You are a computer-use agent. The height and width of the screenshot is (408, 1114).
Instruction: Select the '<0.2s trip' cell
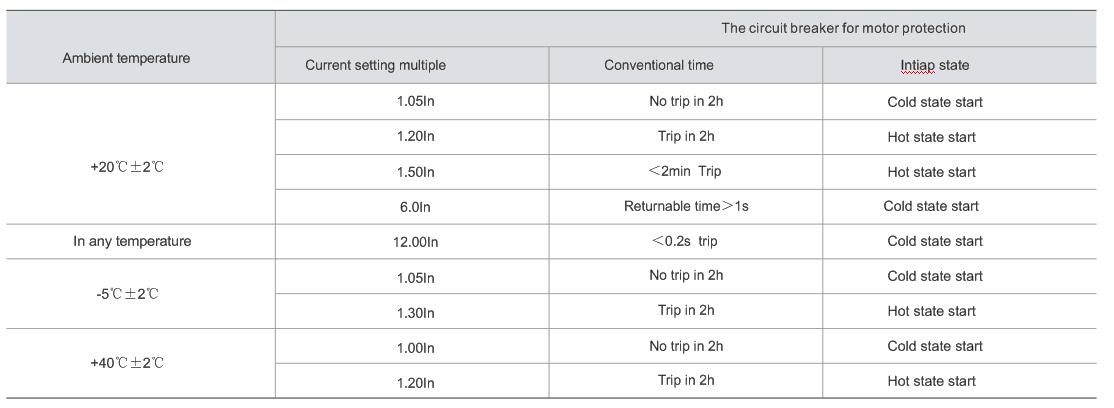685,241
